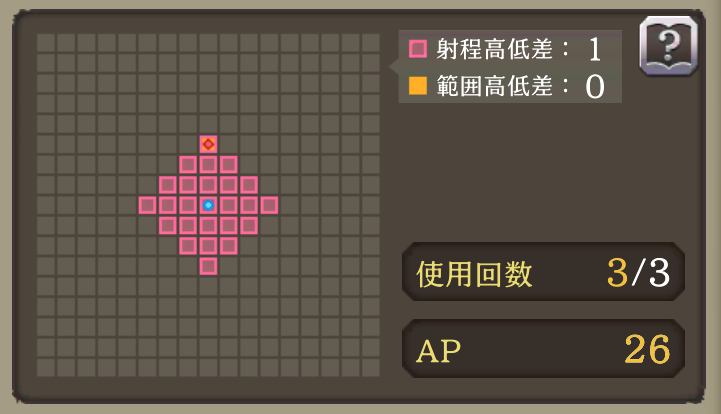Image resolution: width=721 pixels, height=414 pixels.
Task: Click the leftmost pink range cell
Action: pyautogui.click(x=148, y=205)
